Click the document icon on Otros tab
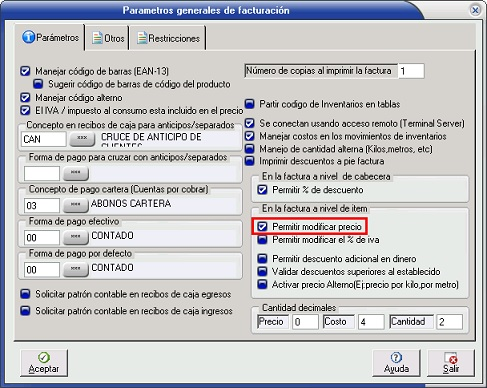 pos(97,38)
